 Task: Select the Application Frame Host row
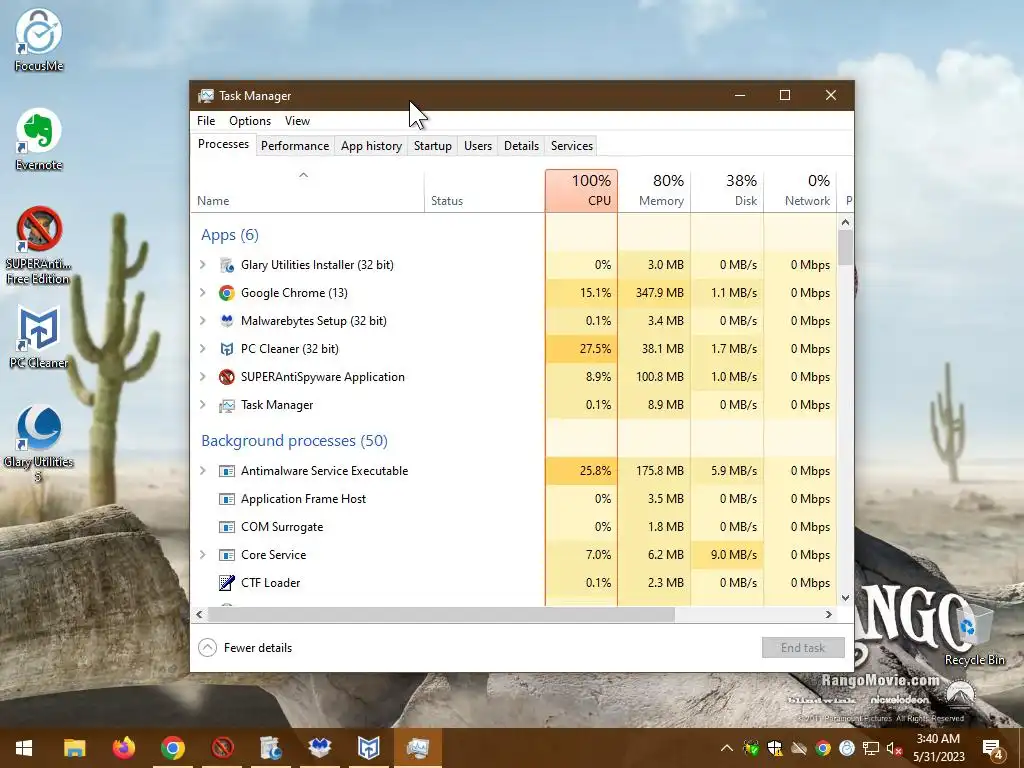[x=514, y=499]
